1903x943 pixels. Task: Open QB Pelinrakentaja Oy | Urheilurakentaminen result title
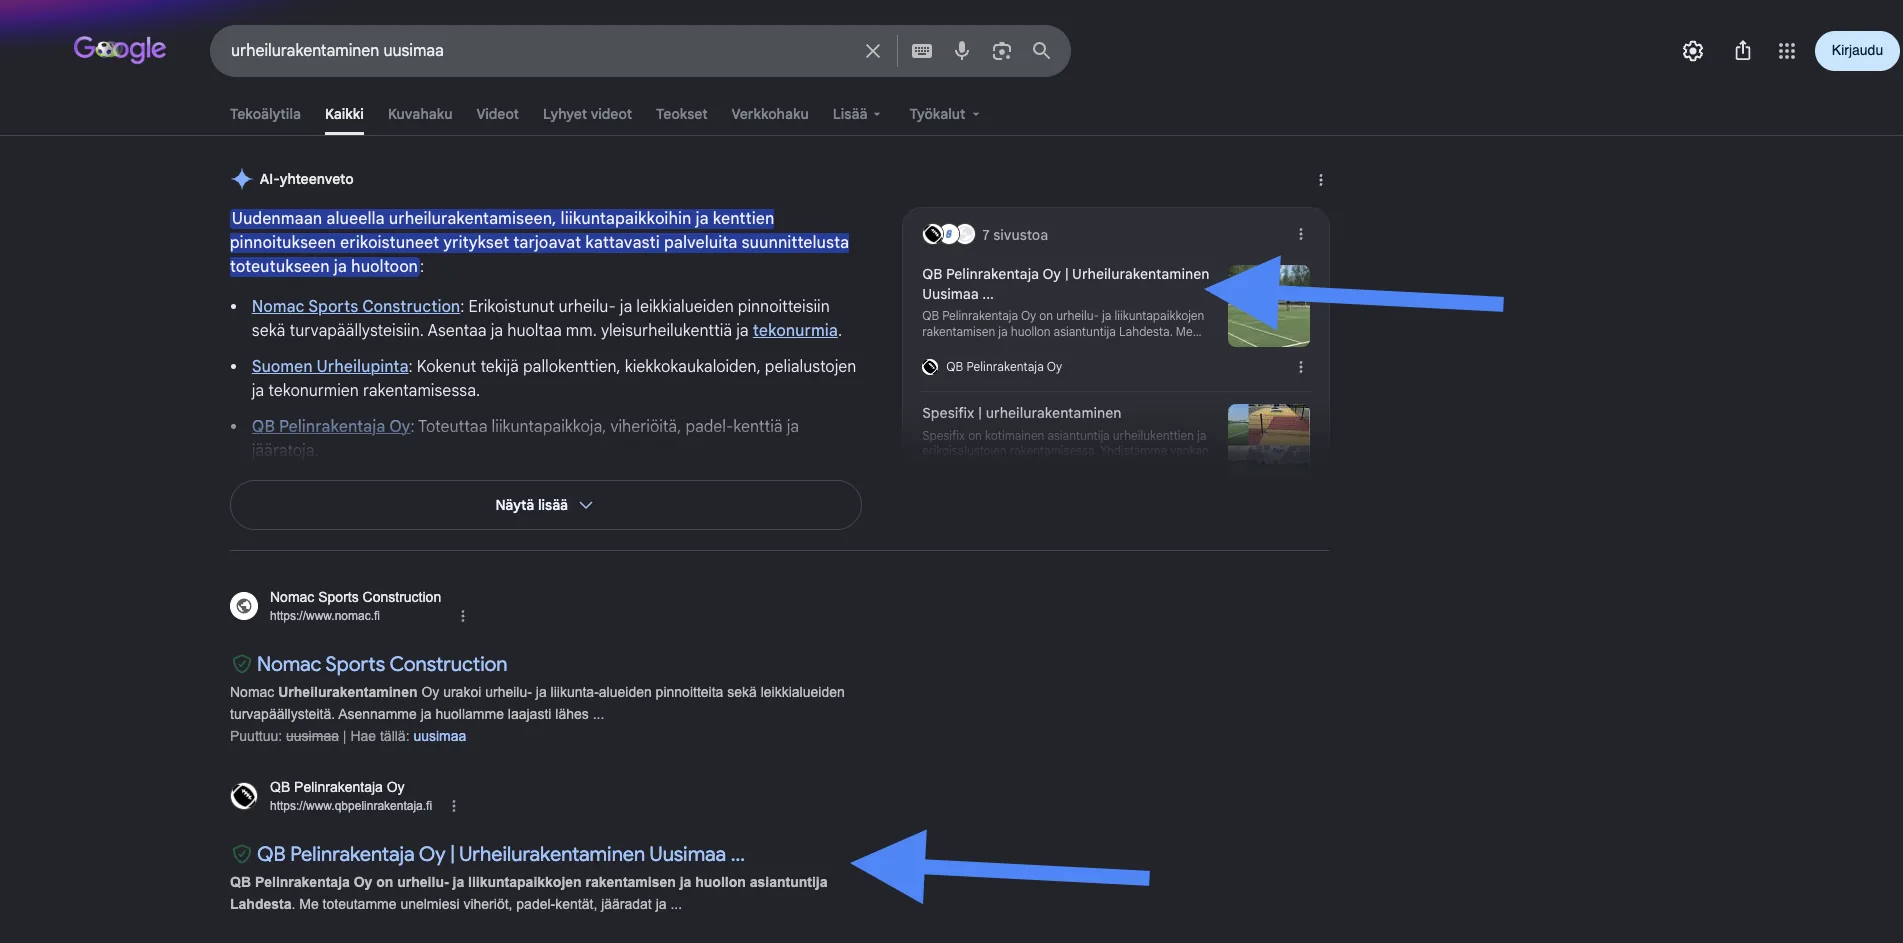501,854
